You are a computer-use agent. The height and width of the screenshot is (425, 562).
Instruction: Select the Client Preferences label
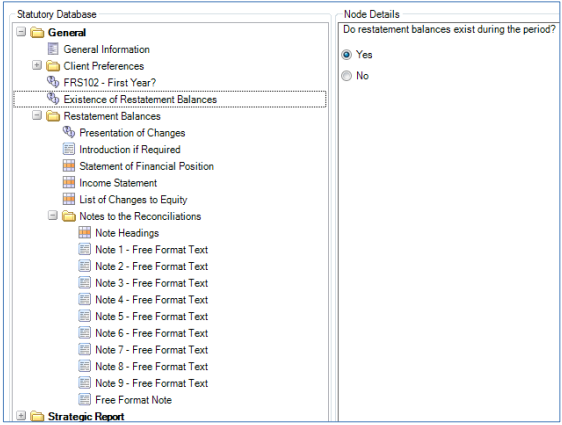tap(104, 66)
